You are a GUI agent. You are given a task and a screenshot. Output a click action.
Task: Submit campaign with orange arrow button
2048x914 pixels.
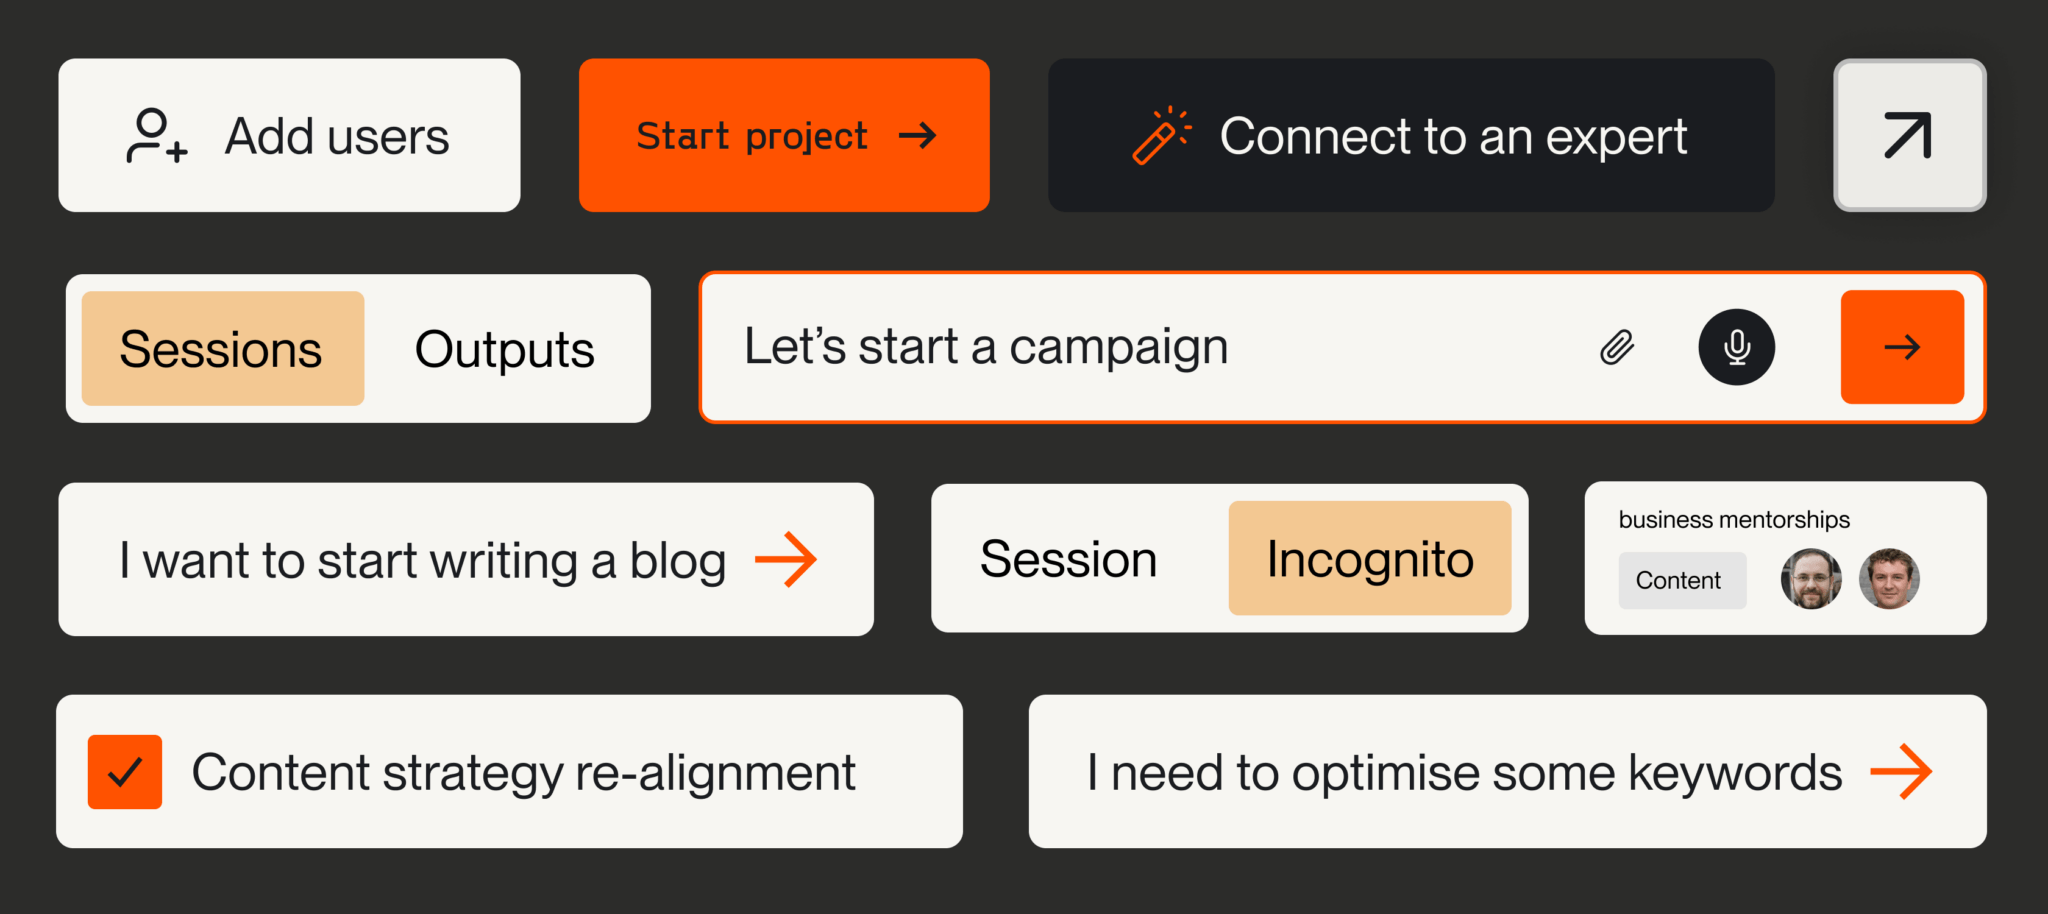1901,347
